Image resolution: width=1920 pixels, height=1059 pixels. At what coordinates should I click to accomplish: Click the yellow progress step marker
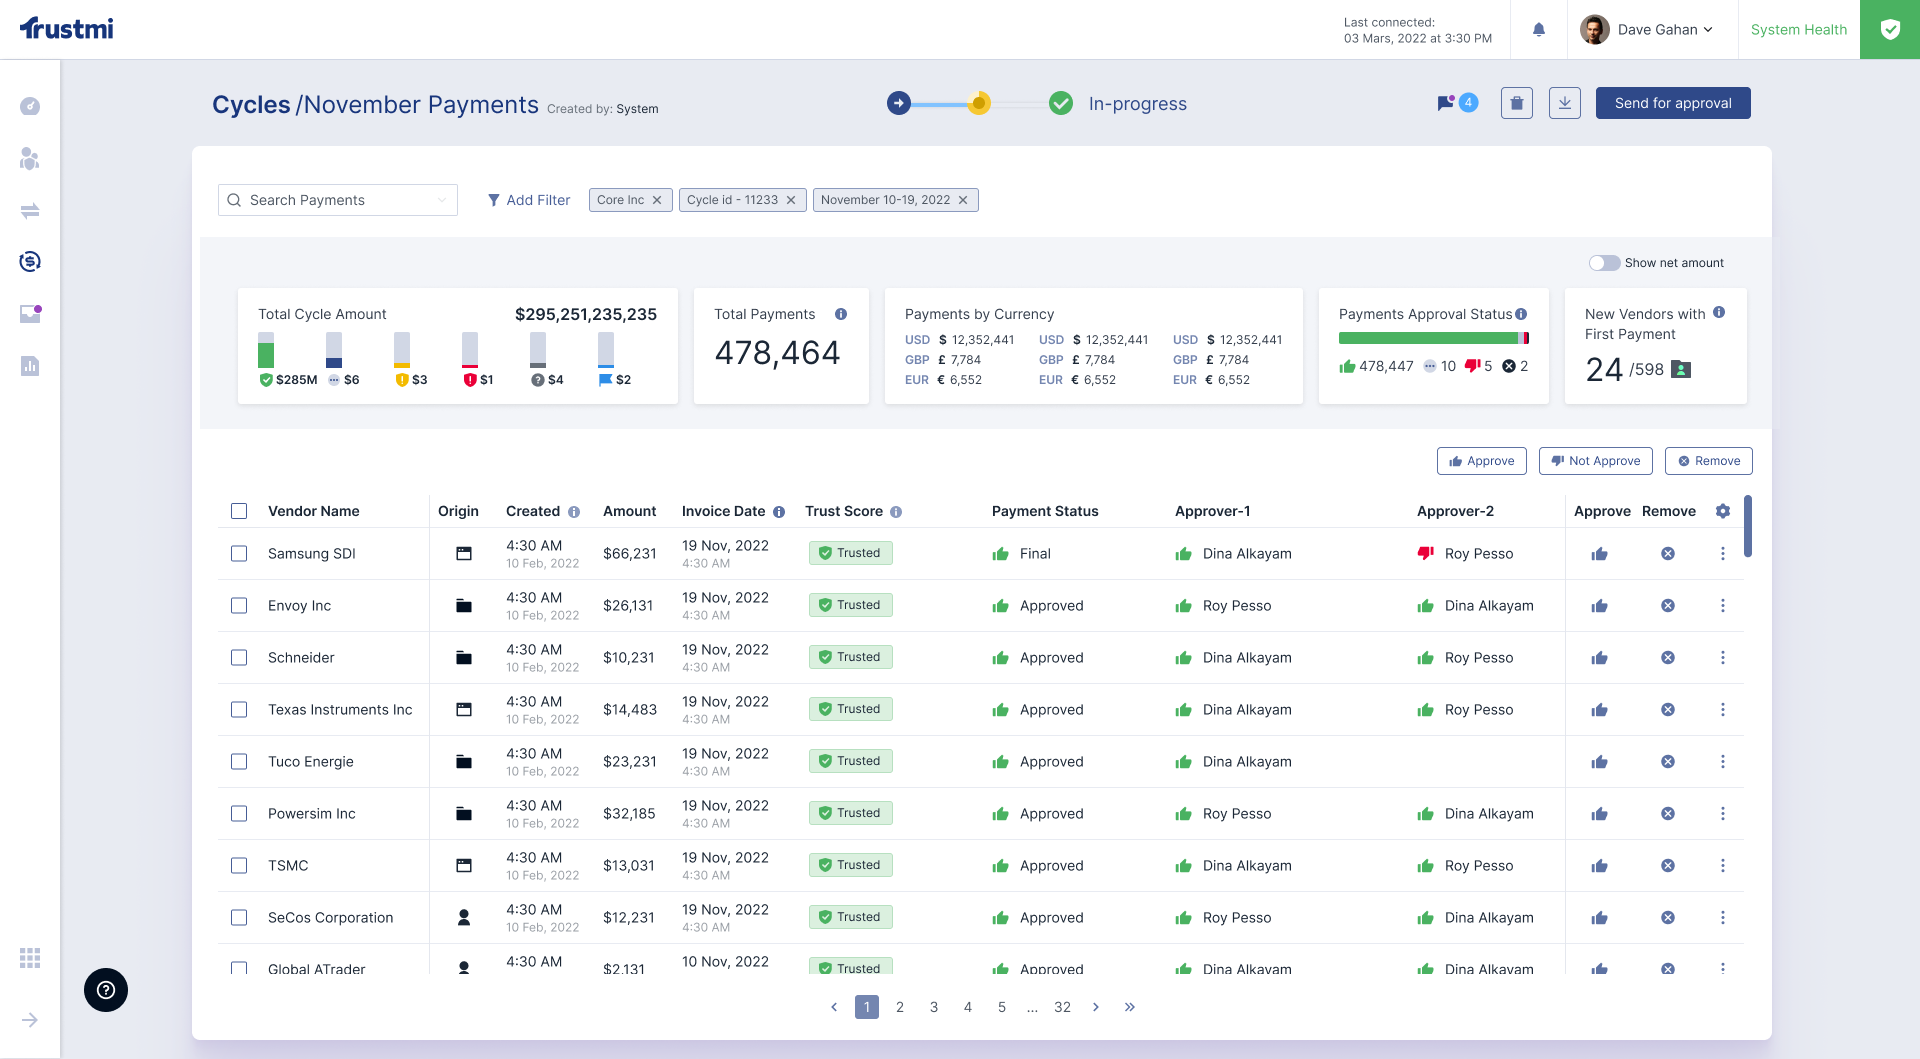pyautogui.click(x=980, y=103)
